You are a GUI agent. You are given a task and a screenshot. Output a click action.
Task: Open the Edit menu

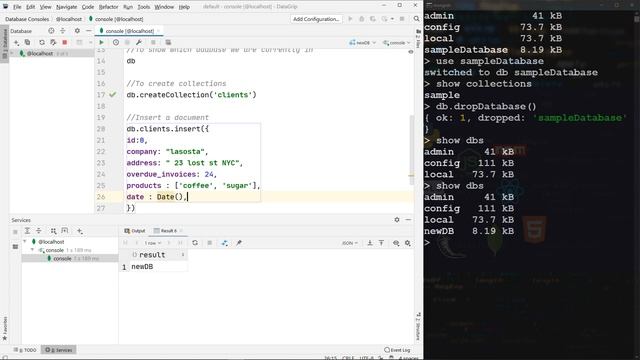tap(31, 7)
